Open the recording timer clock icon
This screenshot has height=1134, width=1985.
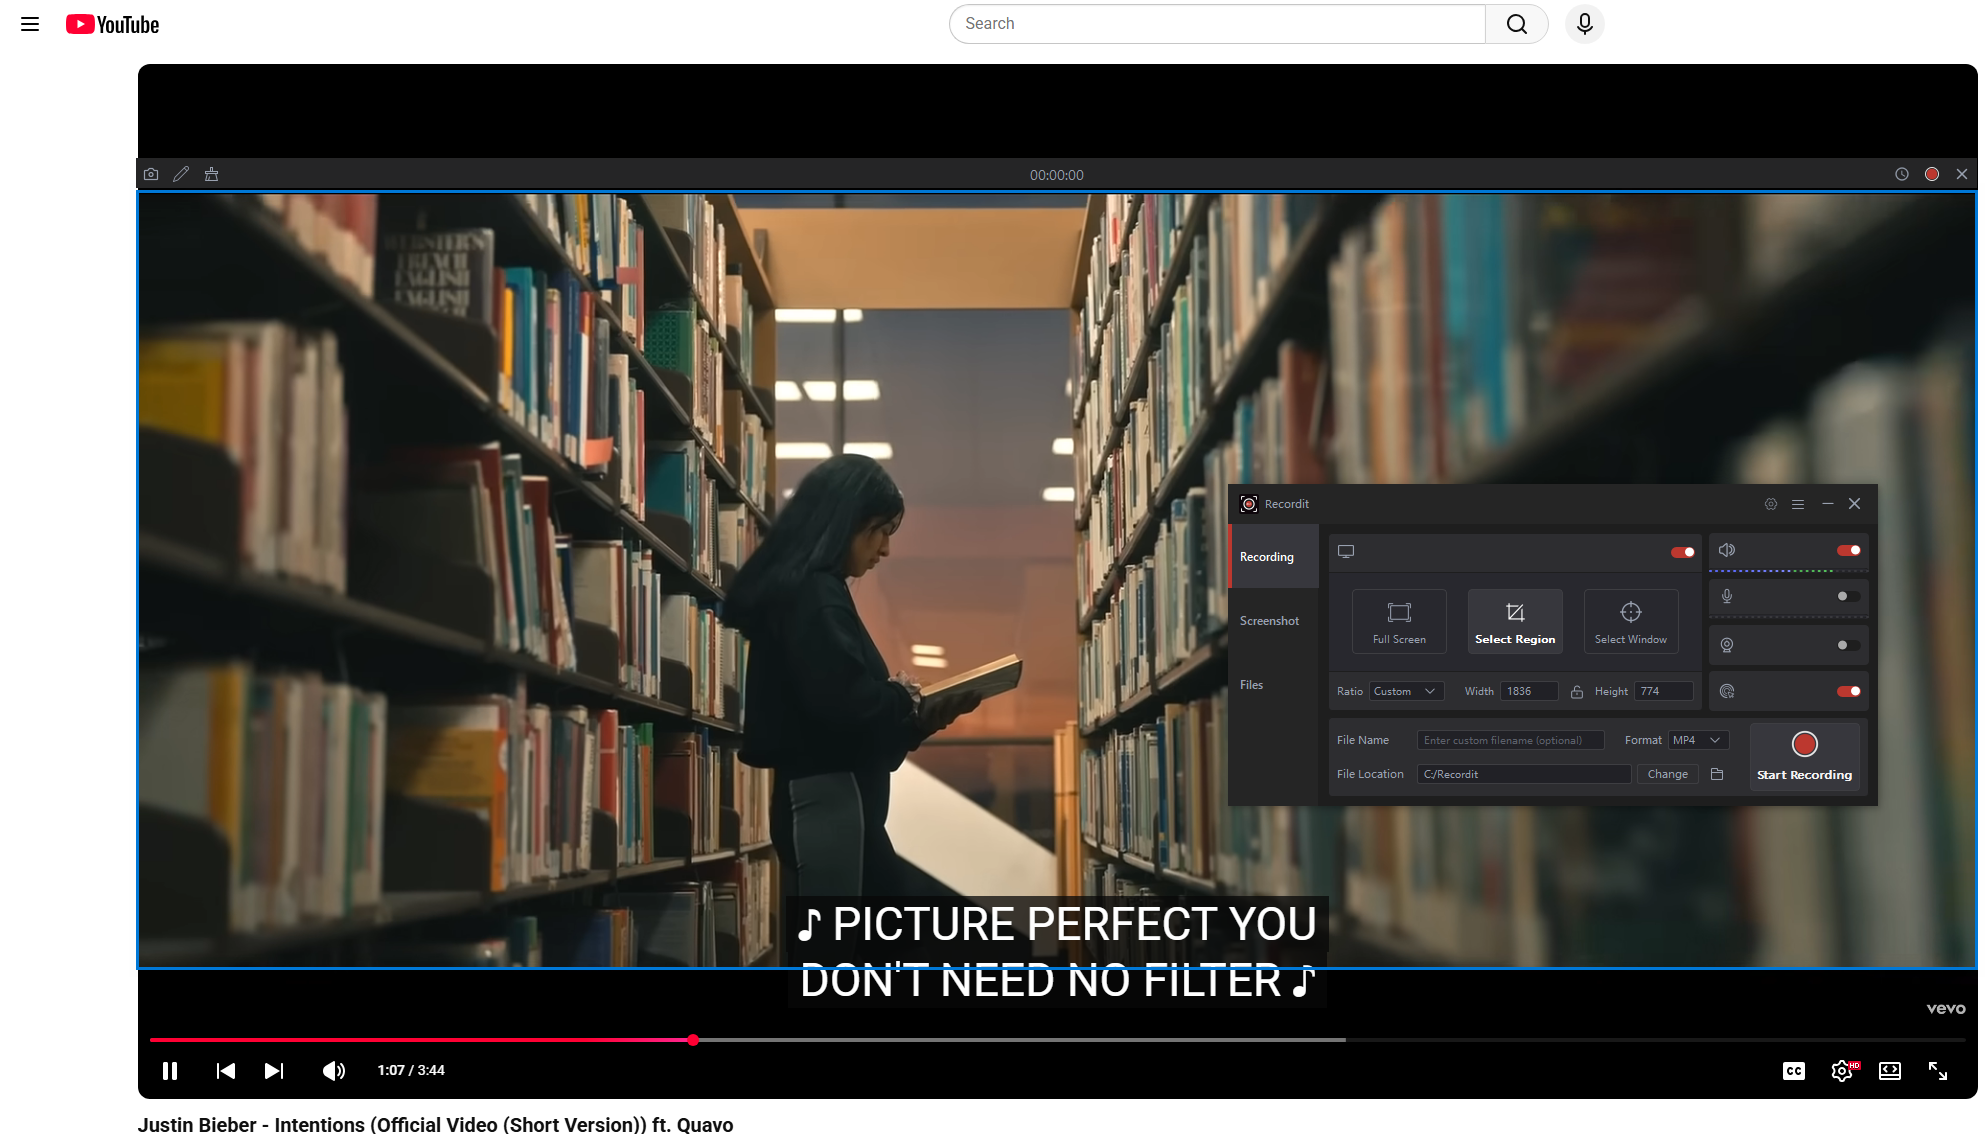1903,174
